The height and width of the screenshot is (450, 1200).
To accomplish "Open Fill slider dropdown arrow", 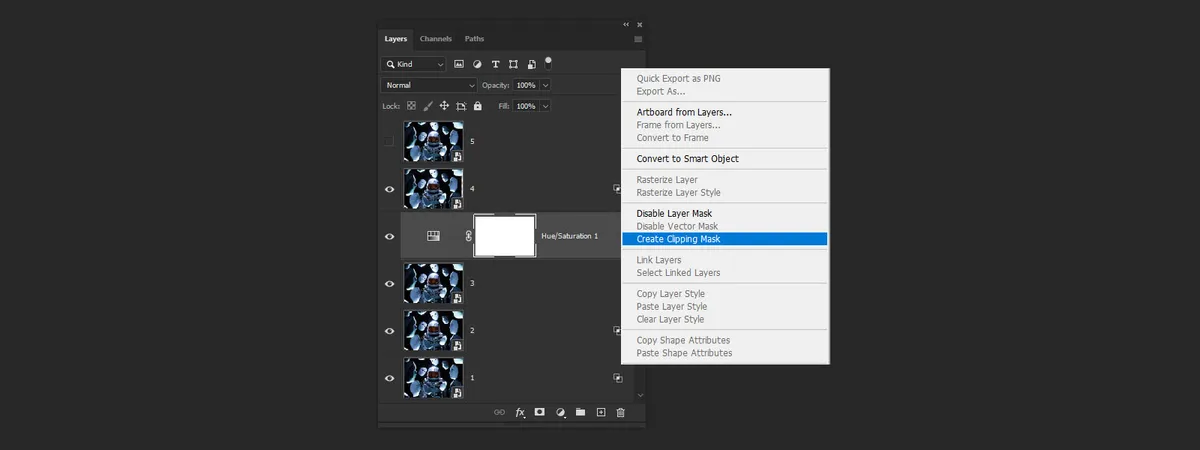I will click(547, 106).
